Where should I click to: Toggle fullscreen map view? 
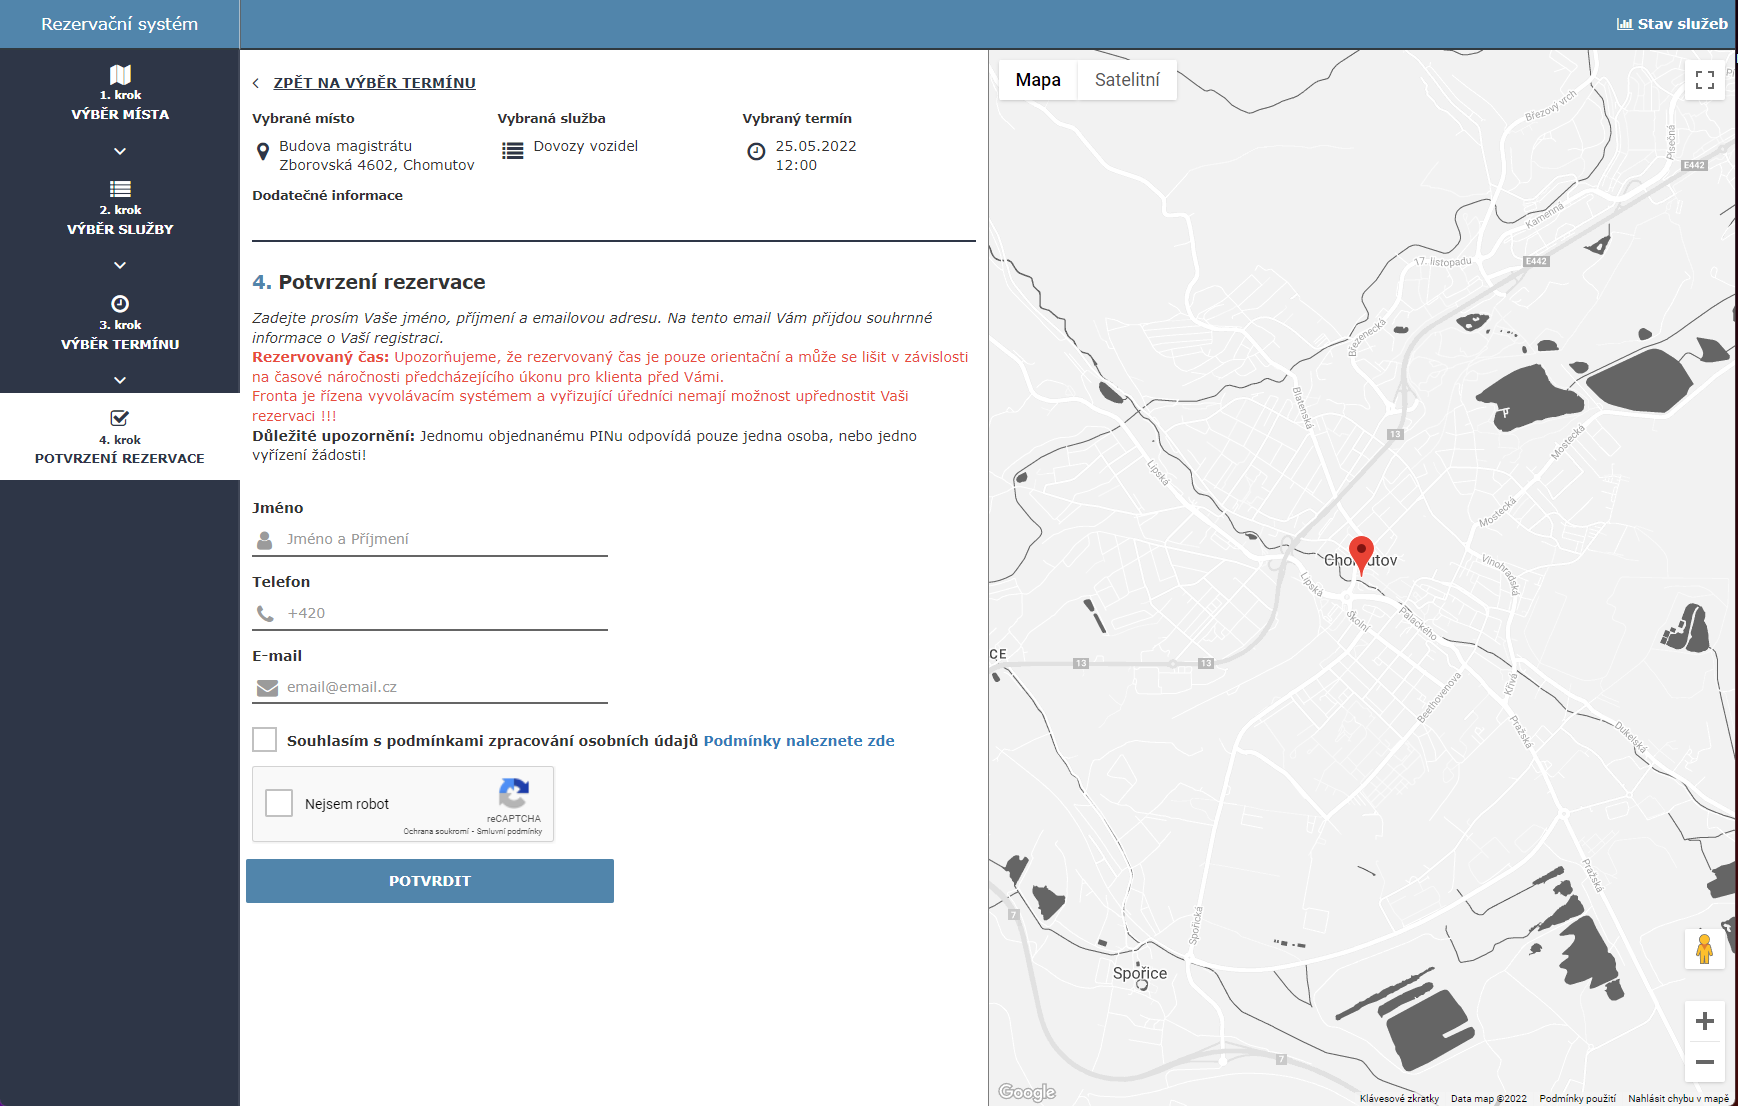pyautogui.click(x=1705, y=80)
